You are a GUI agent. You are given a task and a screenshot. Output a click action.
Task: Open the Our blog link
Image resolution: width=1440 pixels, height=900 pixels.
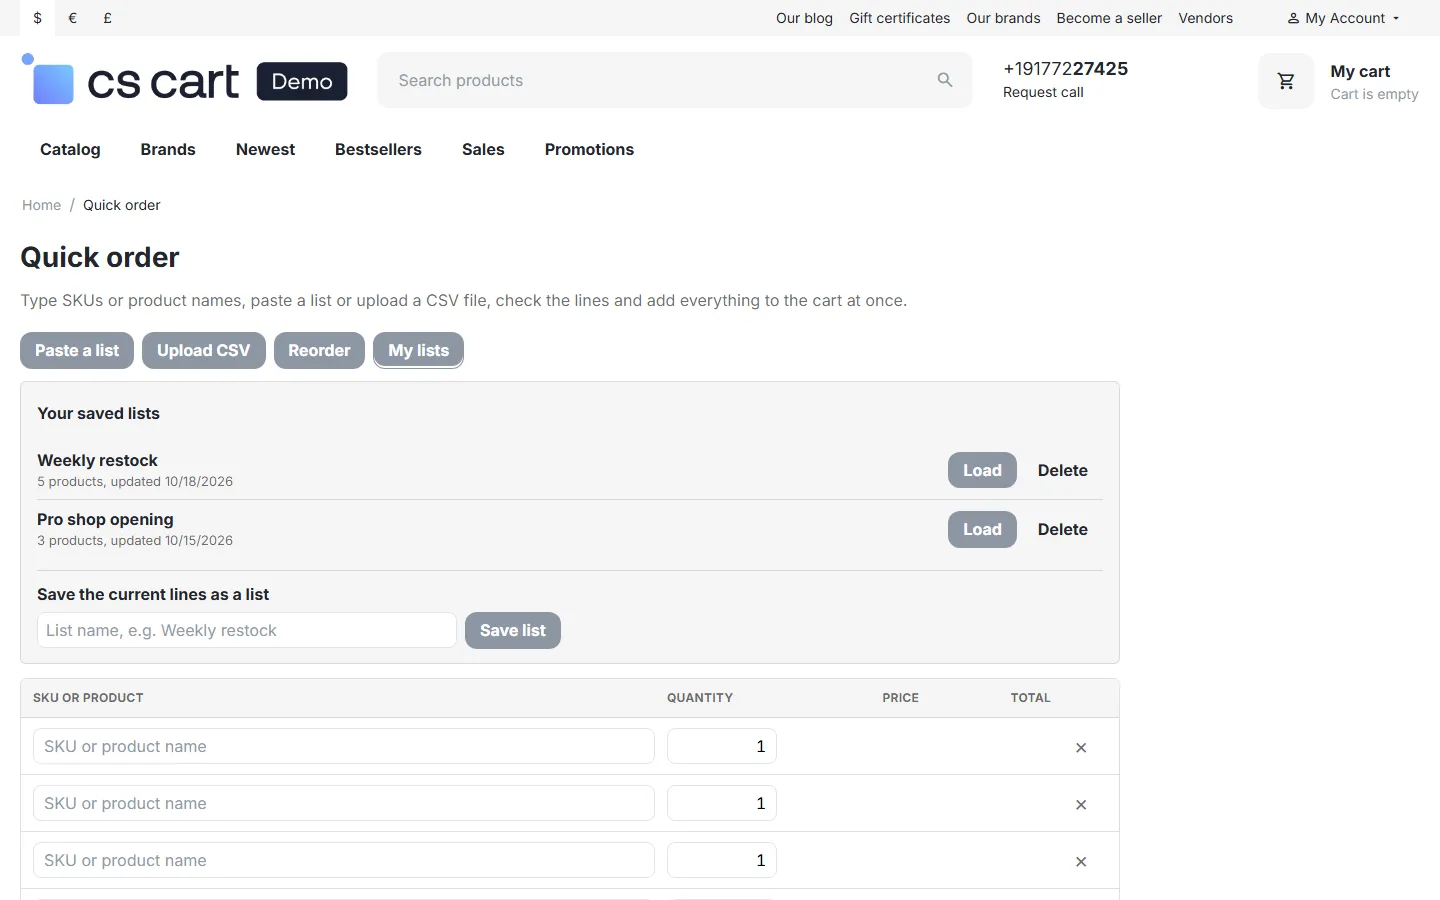pos(804,18)
